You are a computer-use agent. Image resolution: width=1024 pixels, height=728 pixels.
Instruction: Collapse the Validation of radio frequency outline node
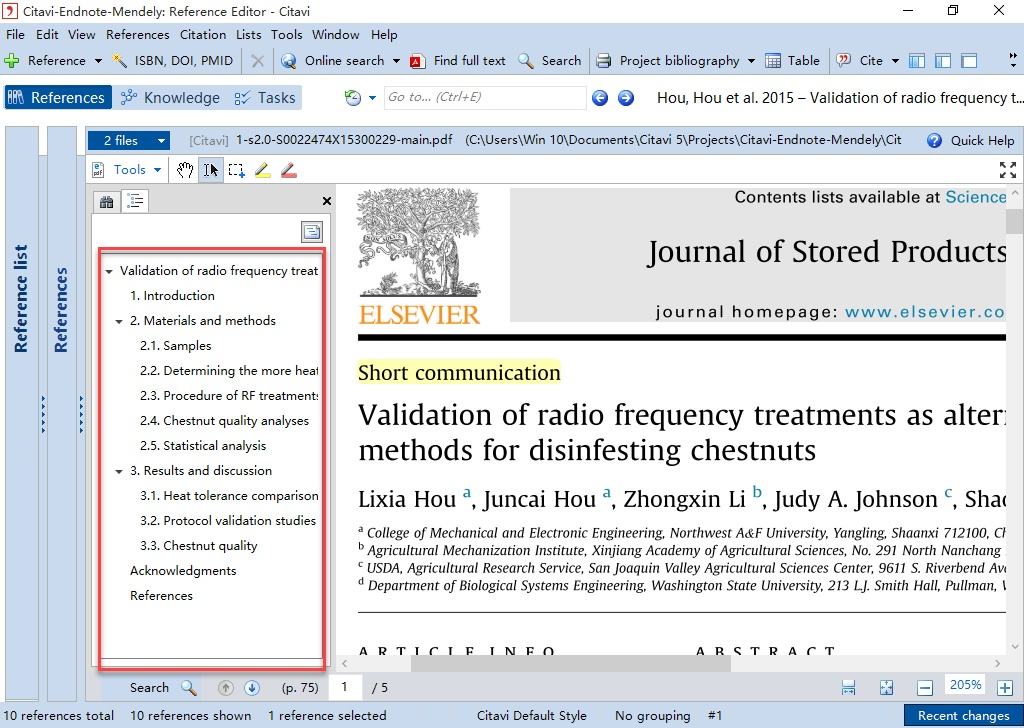pyautogui.click(x=109, y=271)
